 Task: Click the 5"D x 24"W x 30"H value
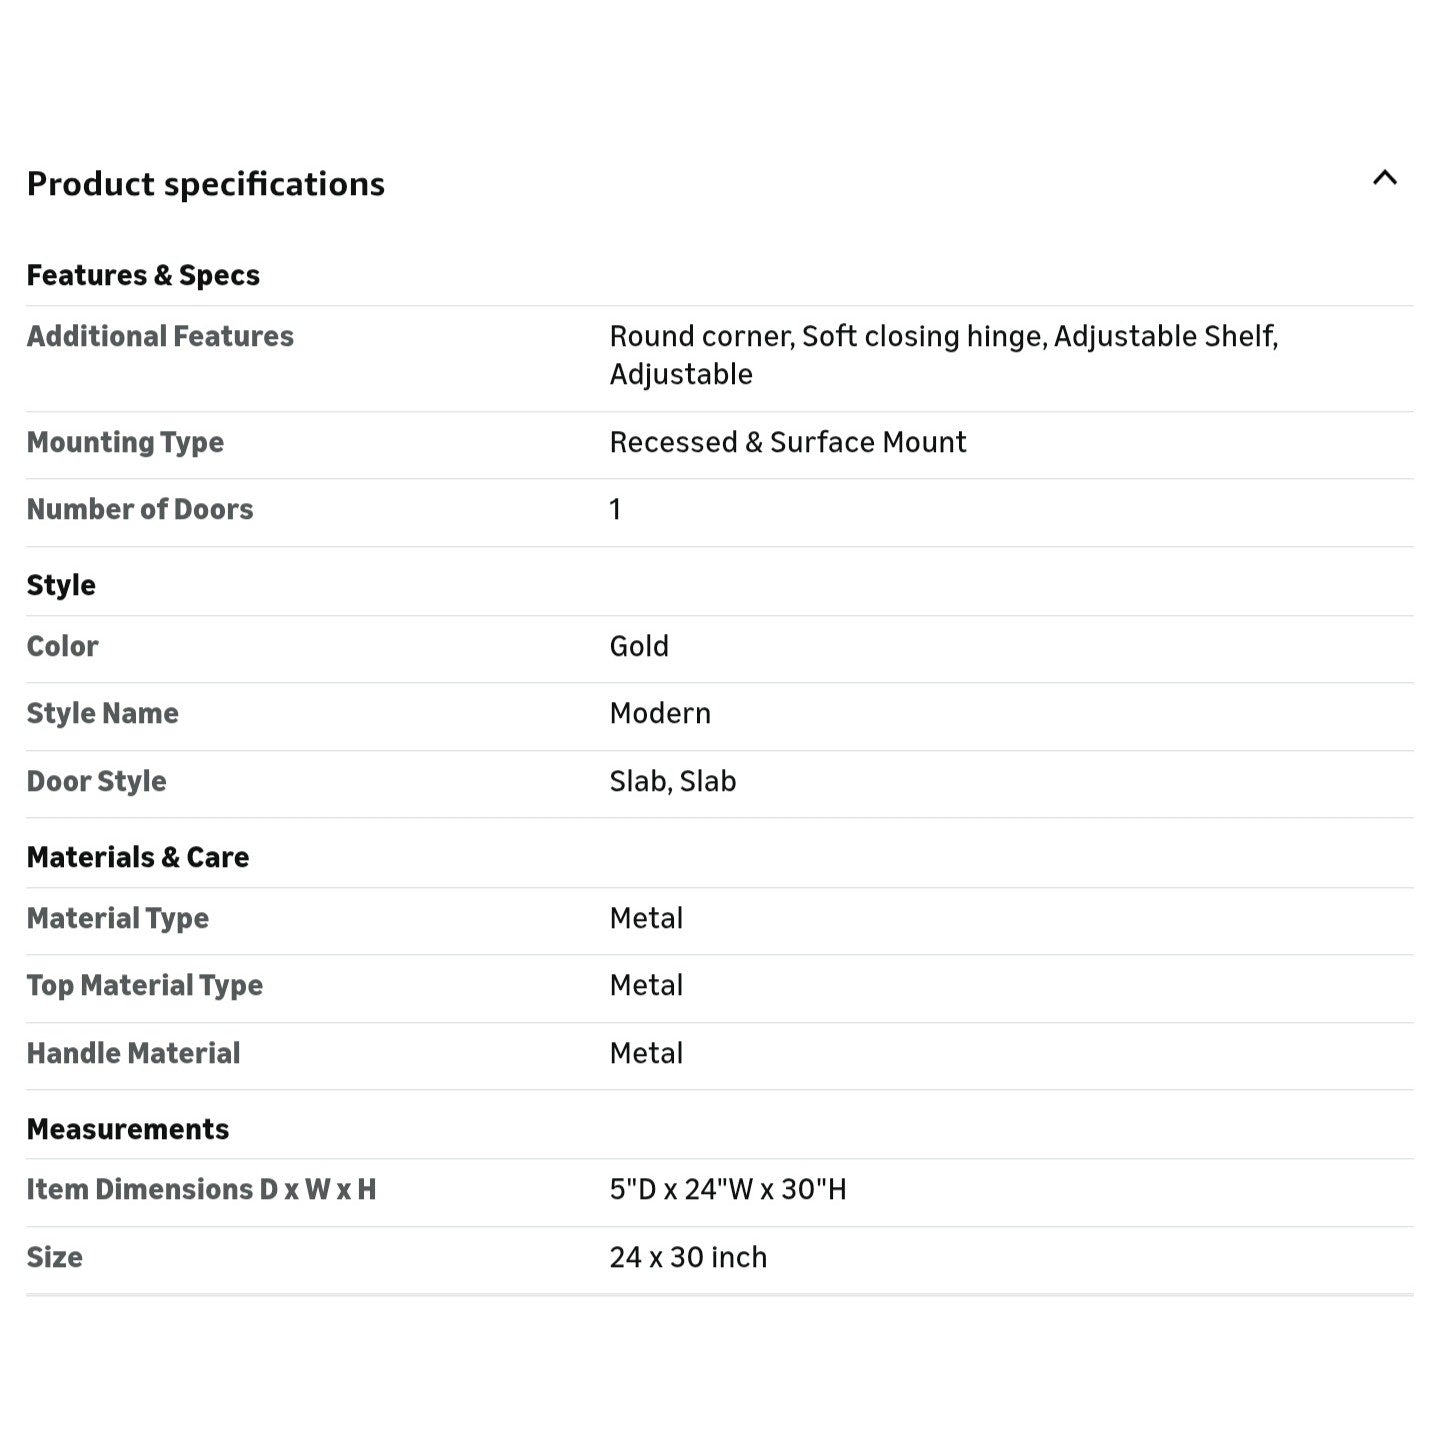[727, 1189]
